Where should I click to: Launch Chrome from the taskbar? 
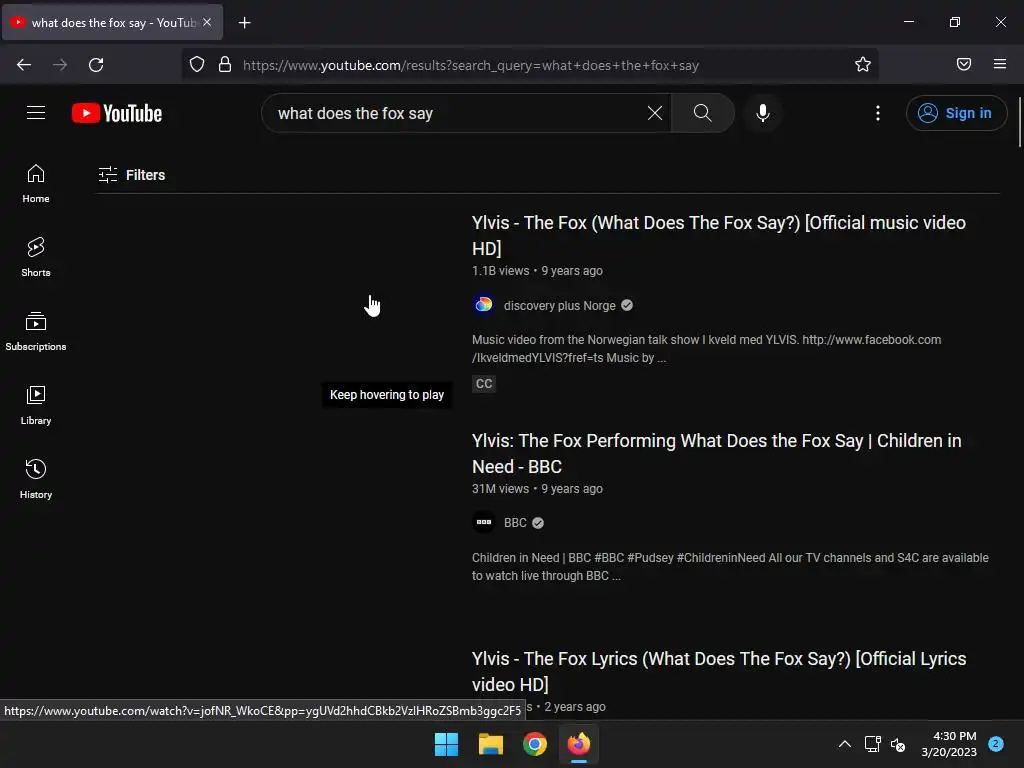535,744
